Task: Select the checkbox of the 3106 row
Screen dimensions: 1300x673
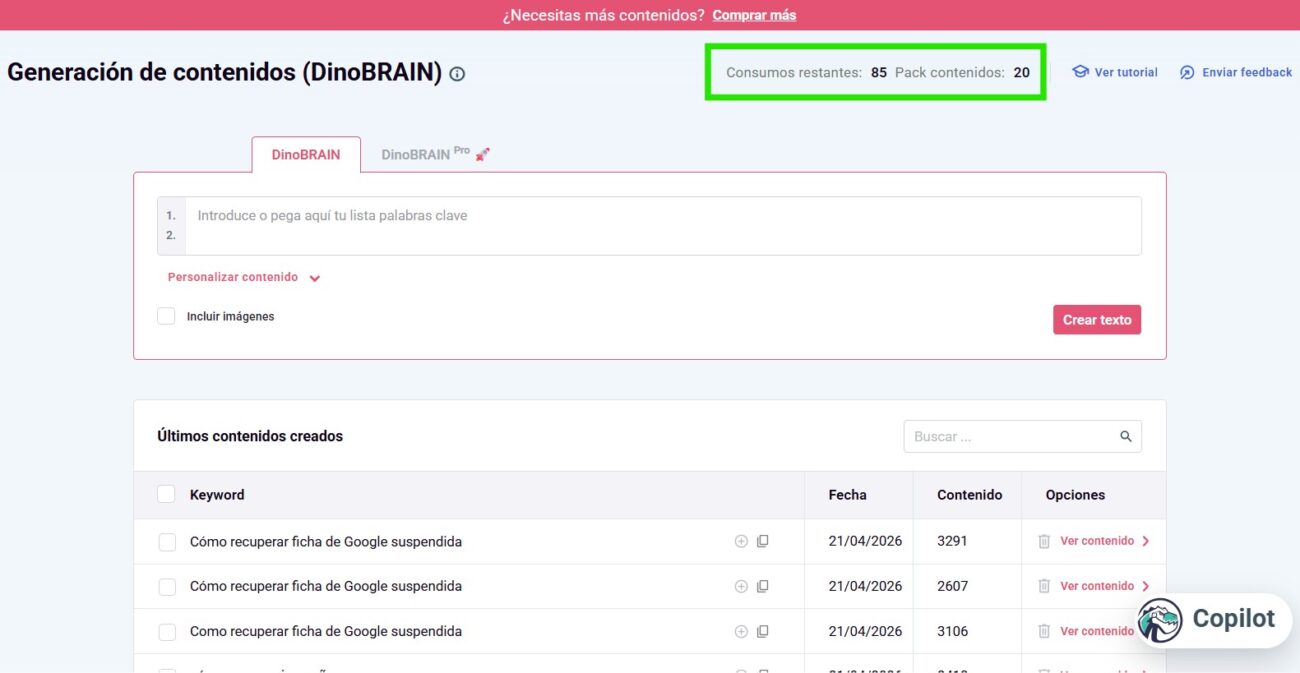Action: pyautogui.click(x=167, y=632)
